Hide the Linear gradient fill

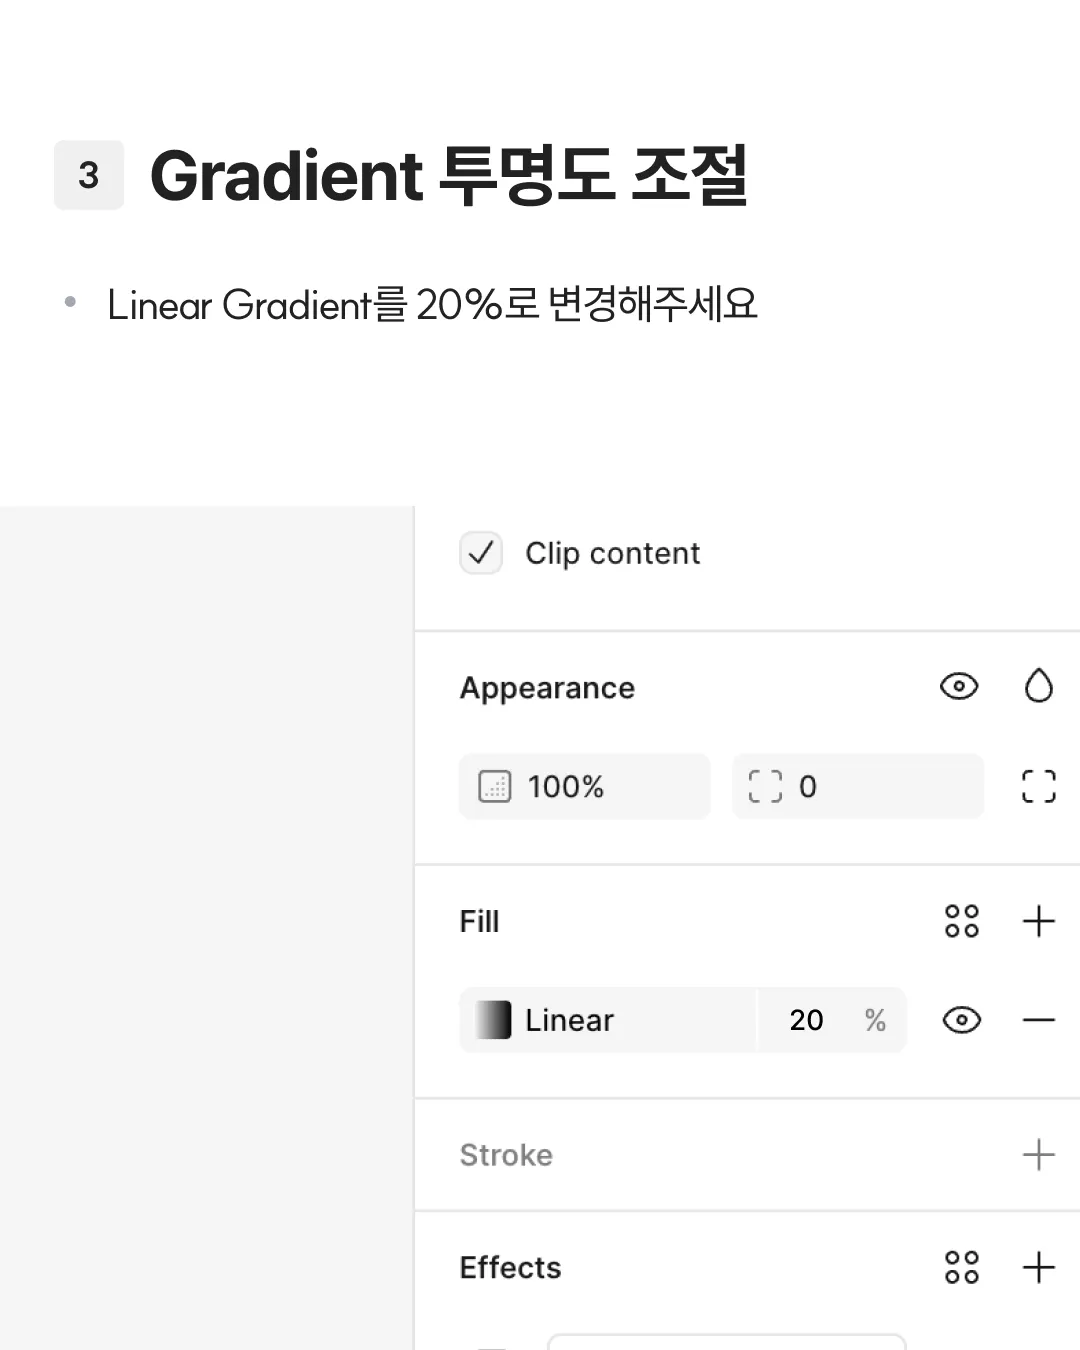(x=961, y=1020)
